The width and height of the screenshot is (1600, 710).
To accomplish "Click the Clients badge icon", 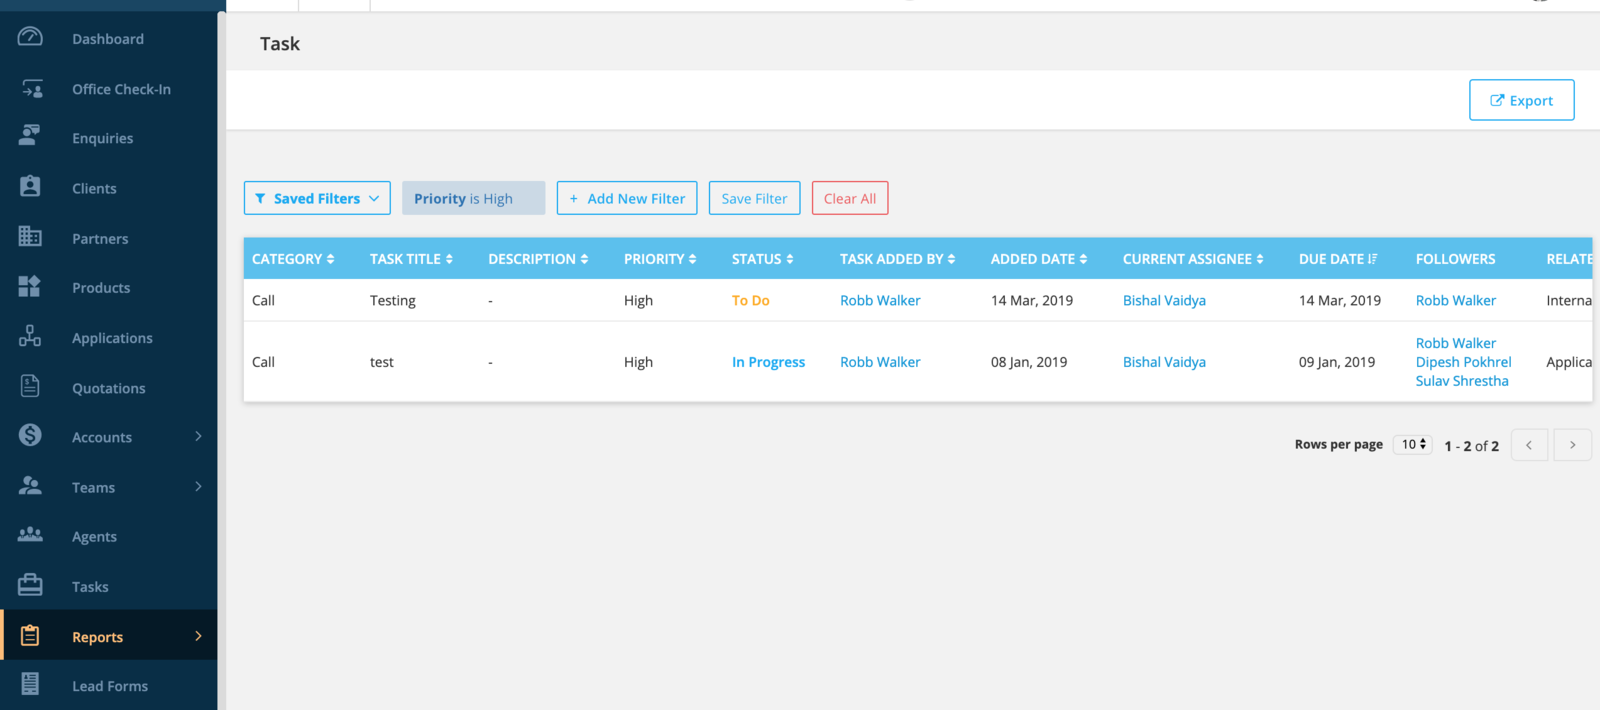I will (30, 186).
